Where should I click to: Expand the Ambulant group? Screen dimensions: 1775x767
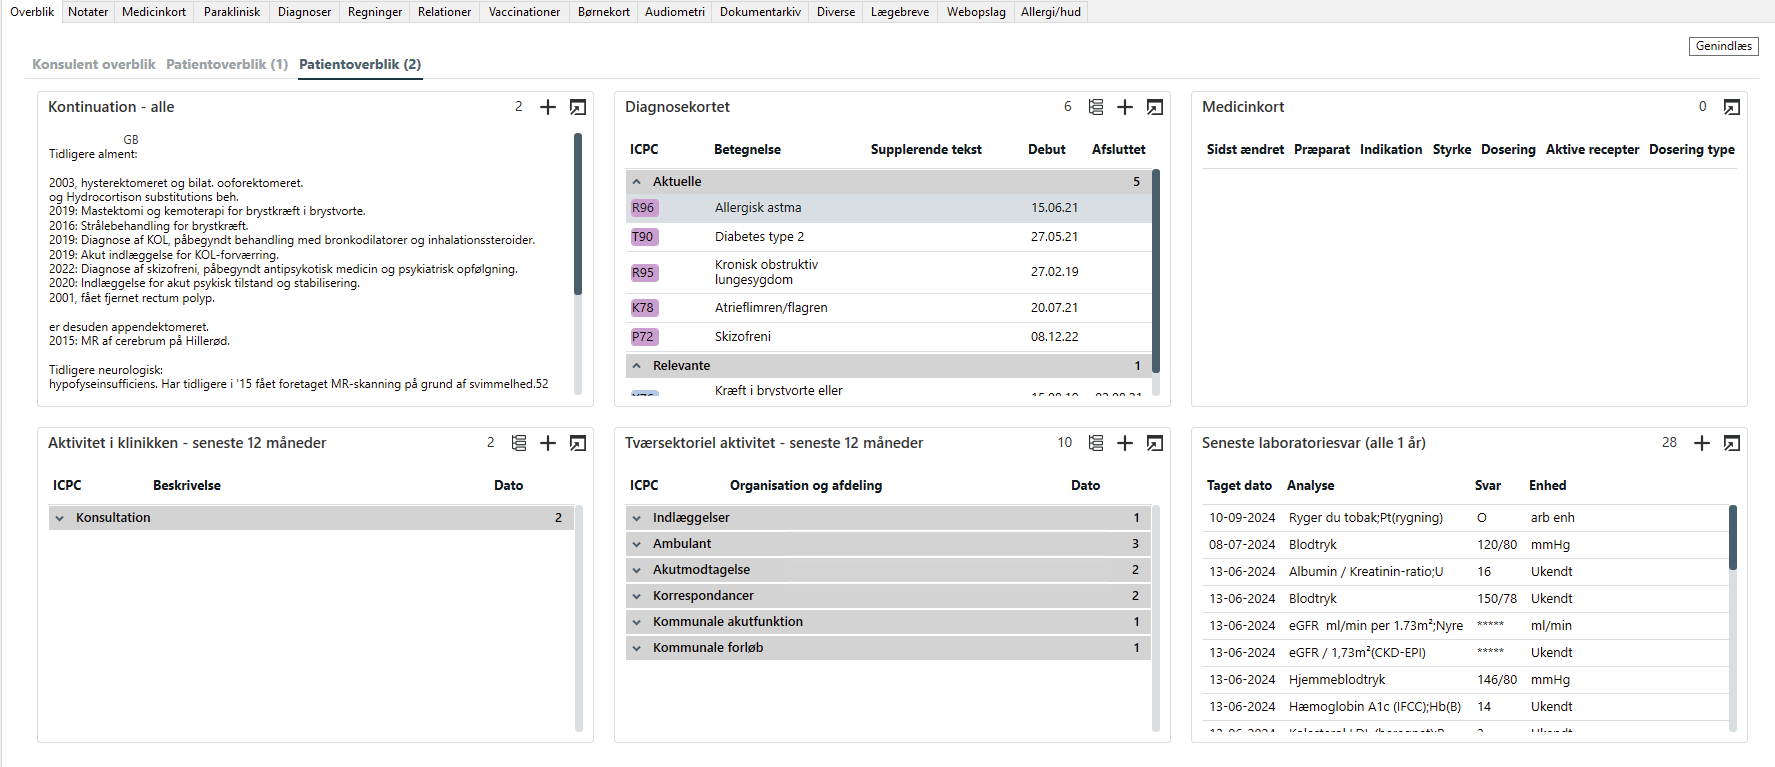pos(637,544)
